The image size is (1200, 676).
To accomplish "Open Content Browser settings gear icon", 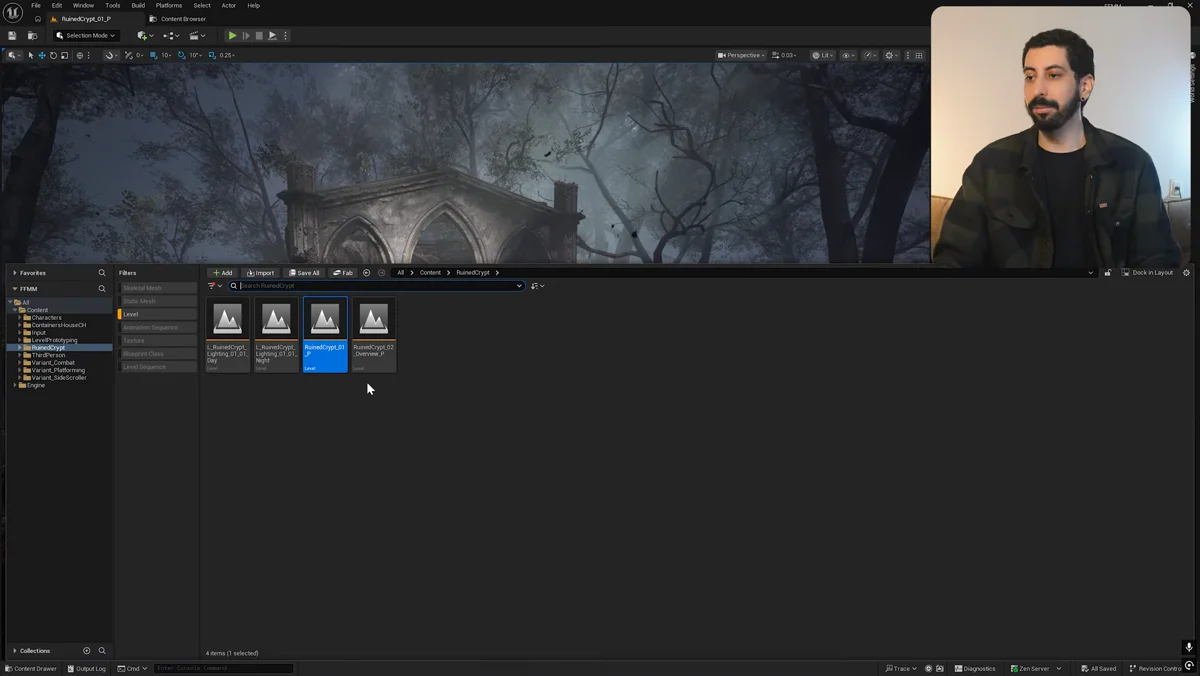I will pyautogui.click(x=1187, y=272).
